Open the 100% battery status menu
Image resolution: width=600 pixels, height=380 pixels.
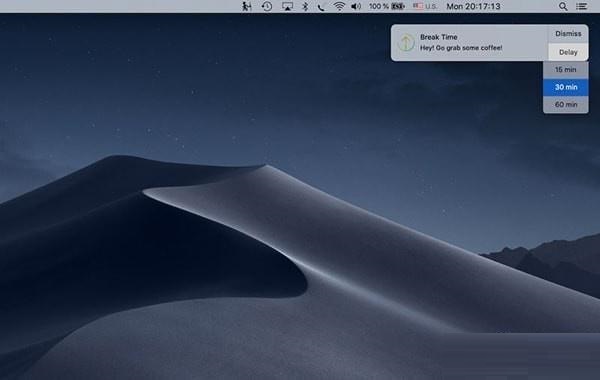tap(387, 6)
